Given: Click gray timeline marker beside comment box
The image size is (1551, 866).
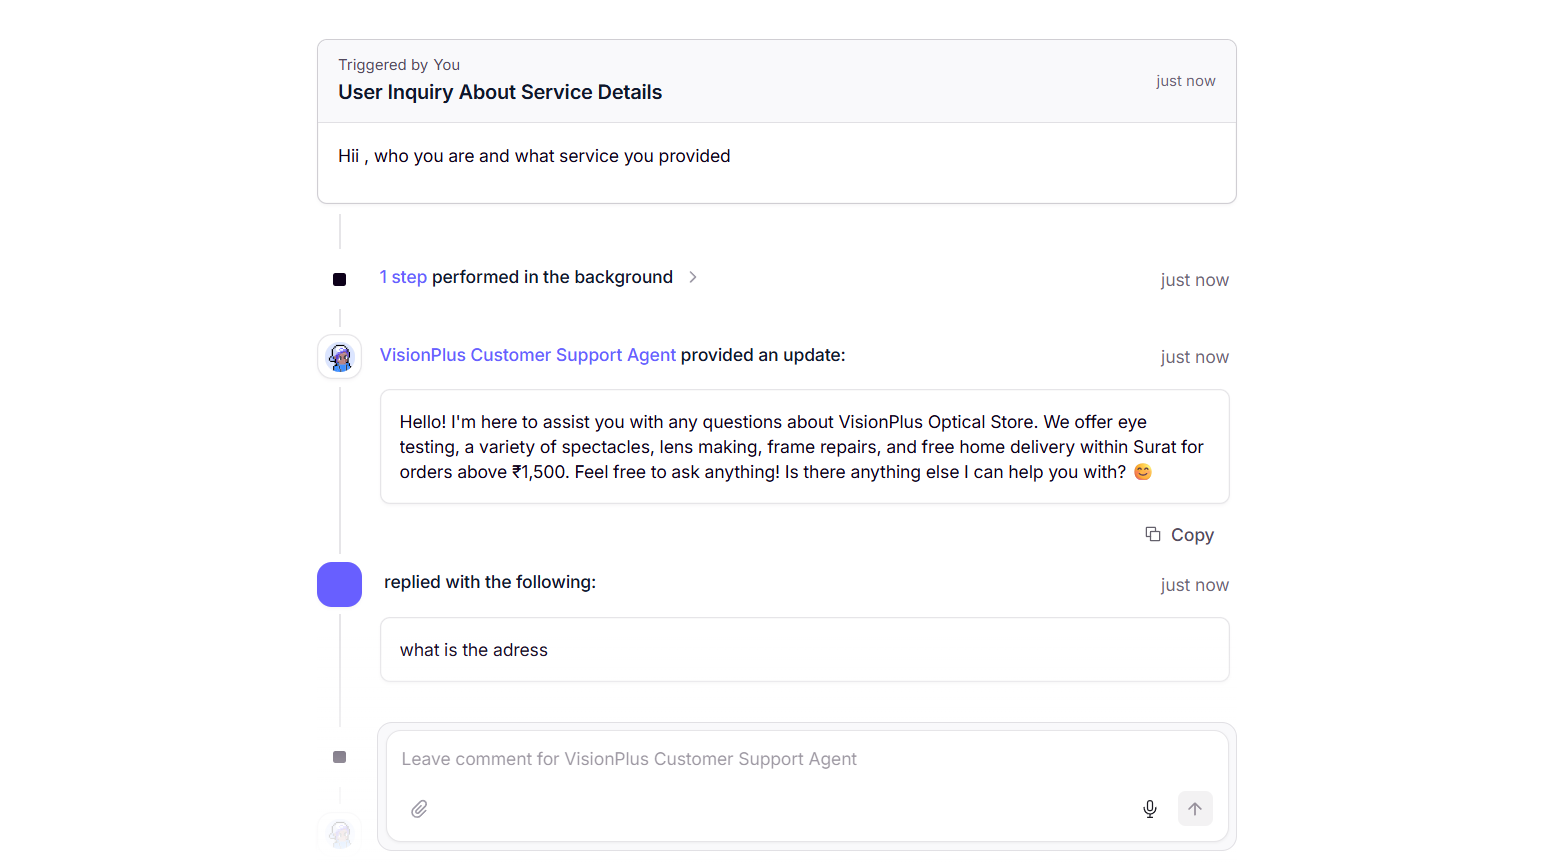Looking at the screenshot, I should (x=339, y=757).
